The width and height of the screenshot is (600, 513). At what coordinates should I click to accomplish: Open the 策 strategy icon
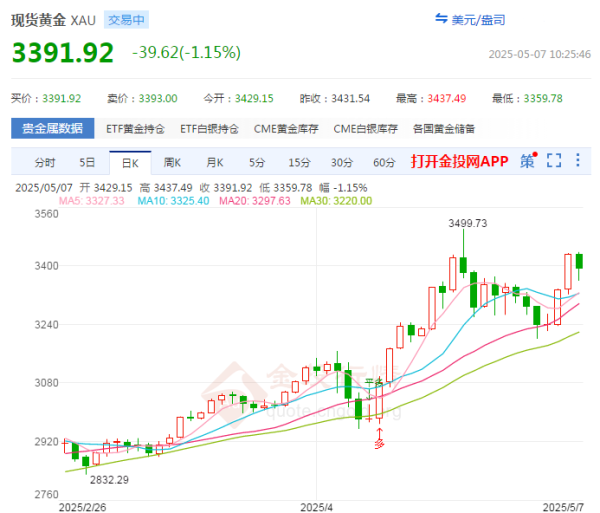click(x=528, y=161)
